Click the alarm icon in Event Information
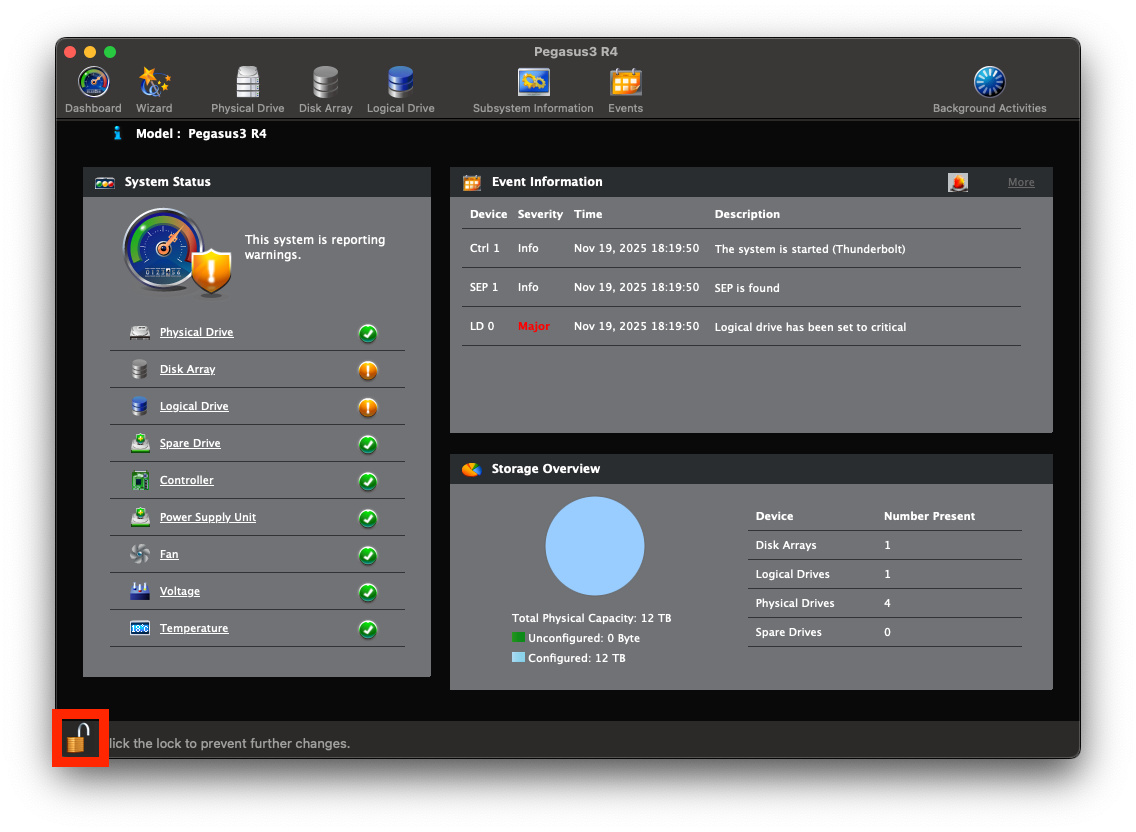This screenshot has height=832, width=1136. 958,183
